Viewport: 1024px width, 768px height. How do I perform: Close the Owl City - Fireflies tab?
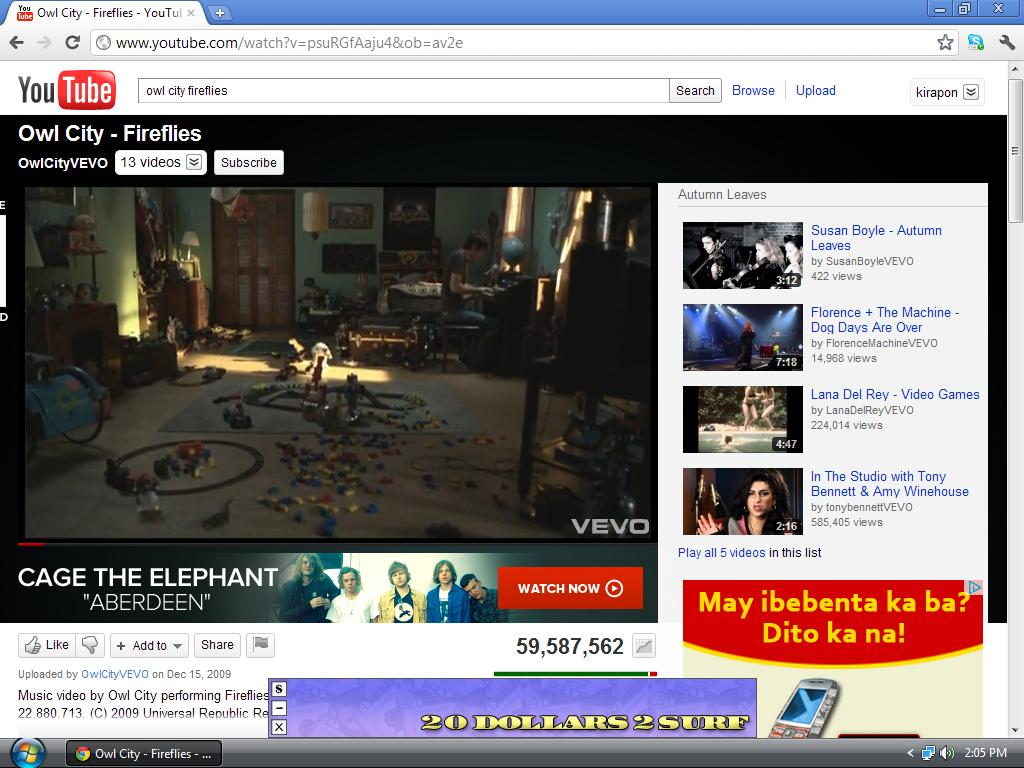191,12
